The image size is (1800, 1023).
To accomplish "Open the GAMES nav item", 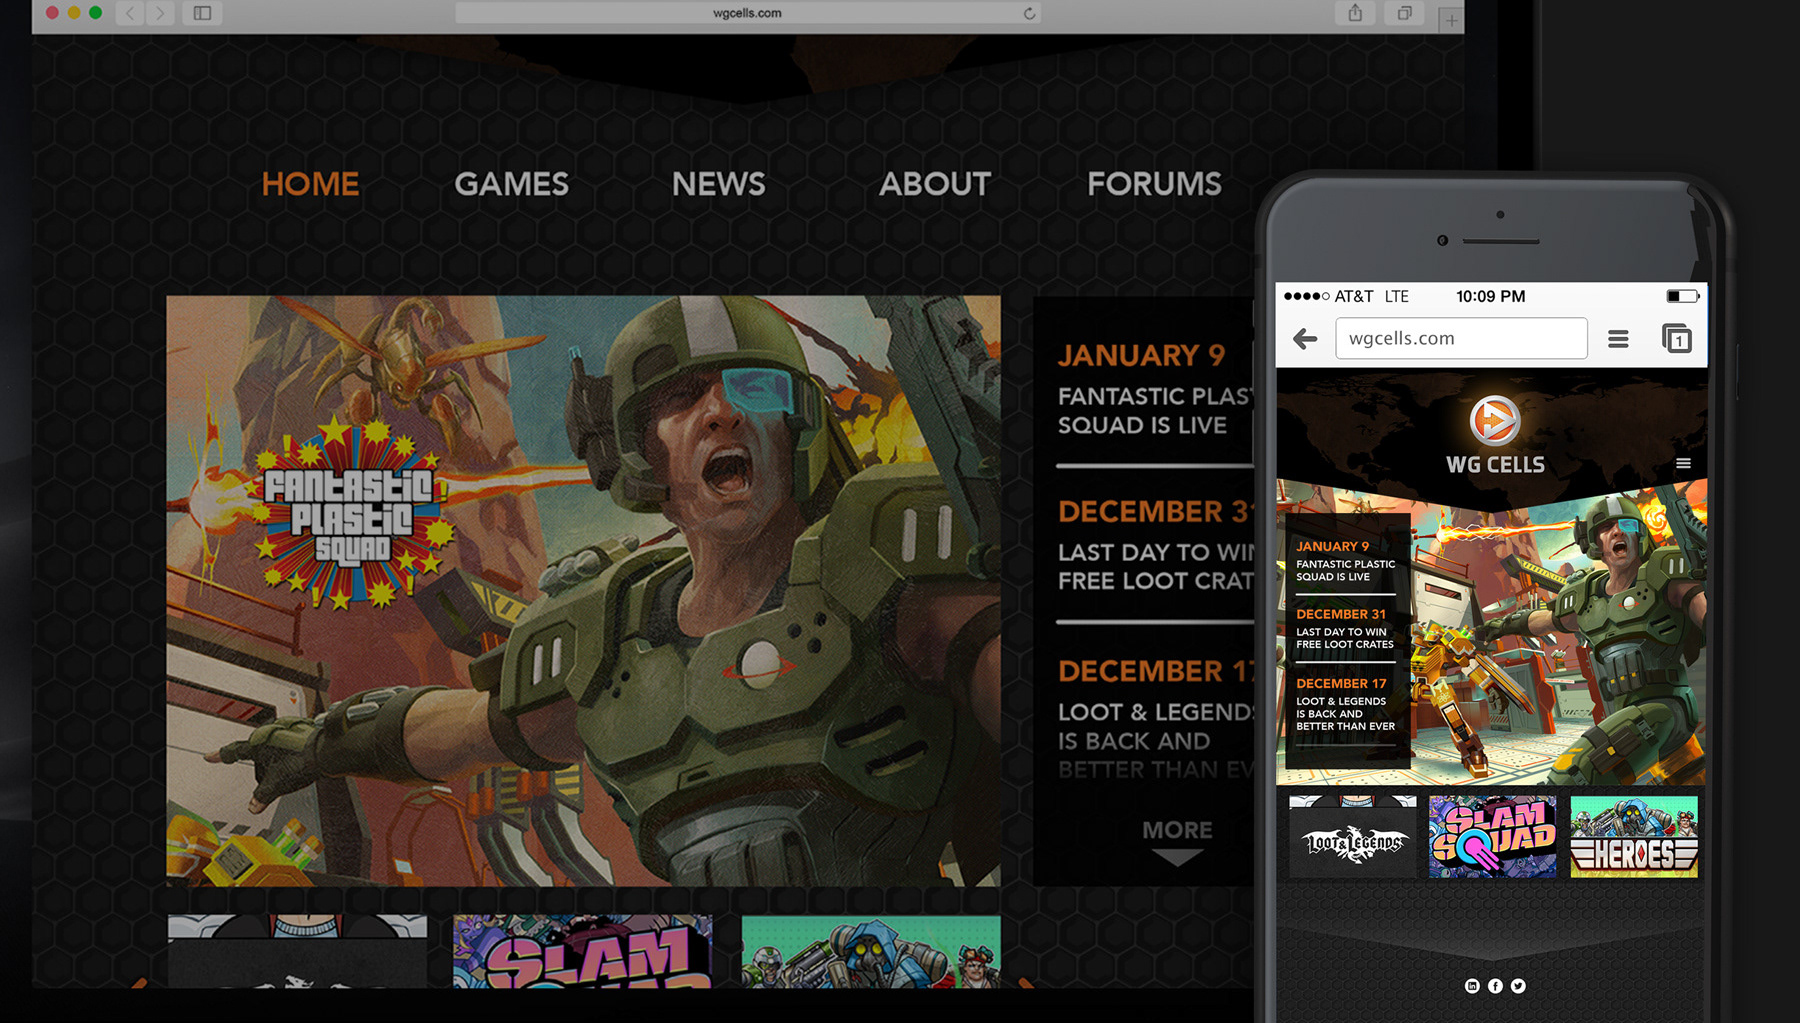I will point(511,184).
